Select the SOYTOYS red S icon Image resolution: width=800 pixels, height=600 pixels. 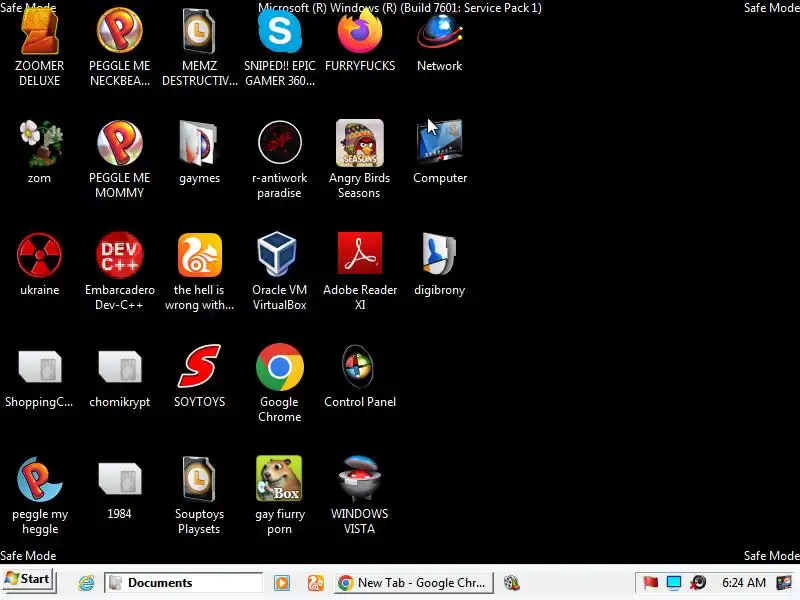pos(199,366)
